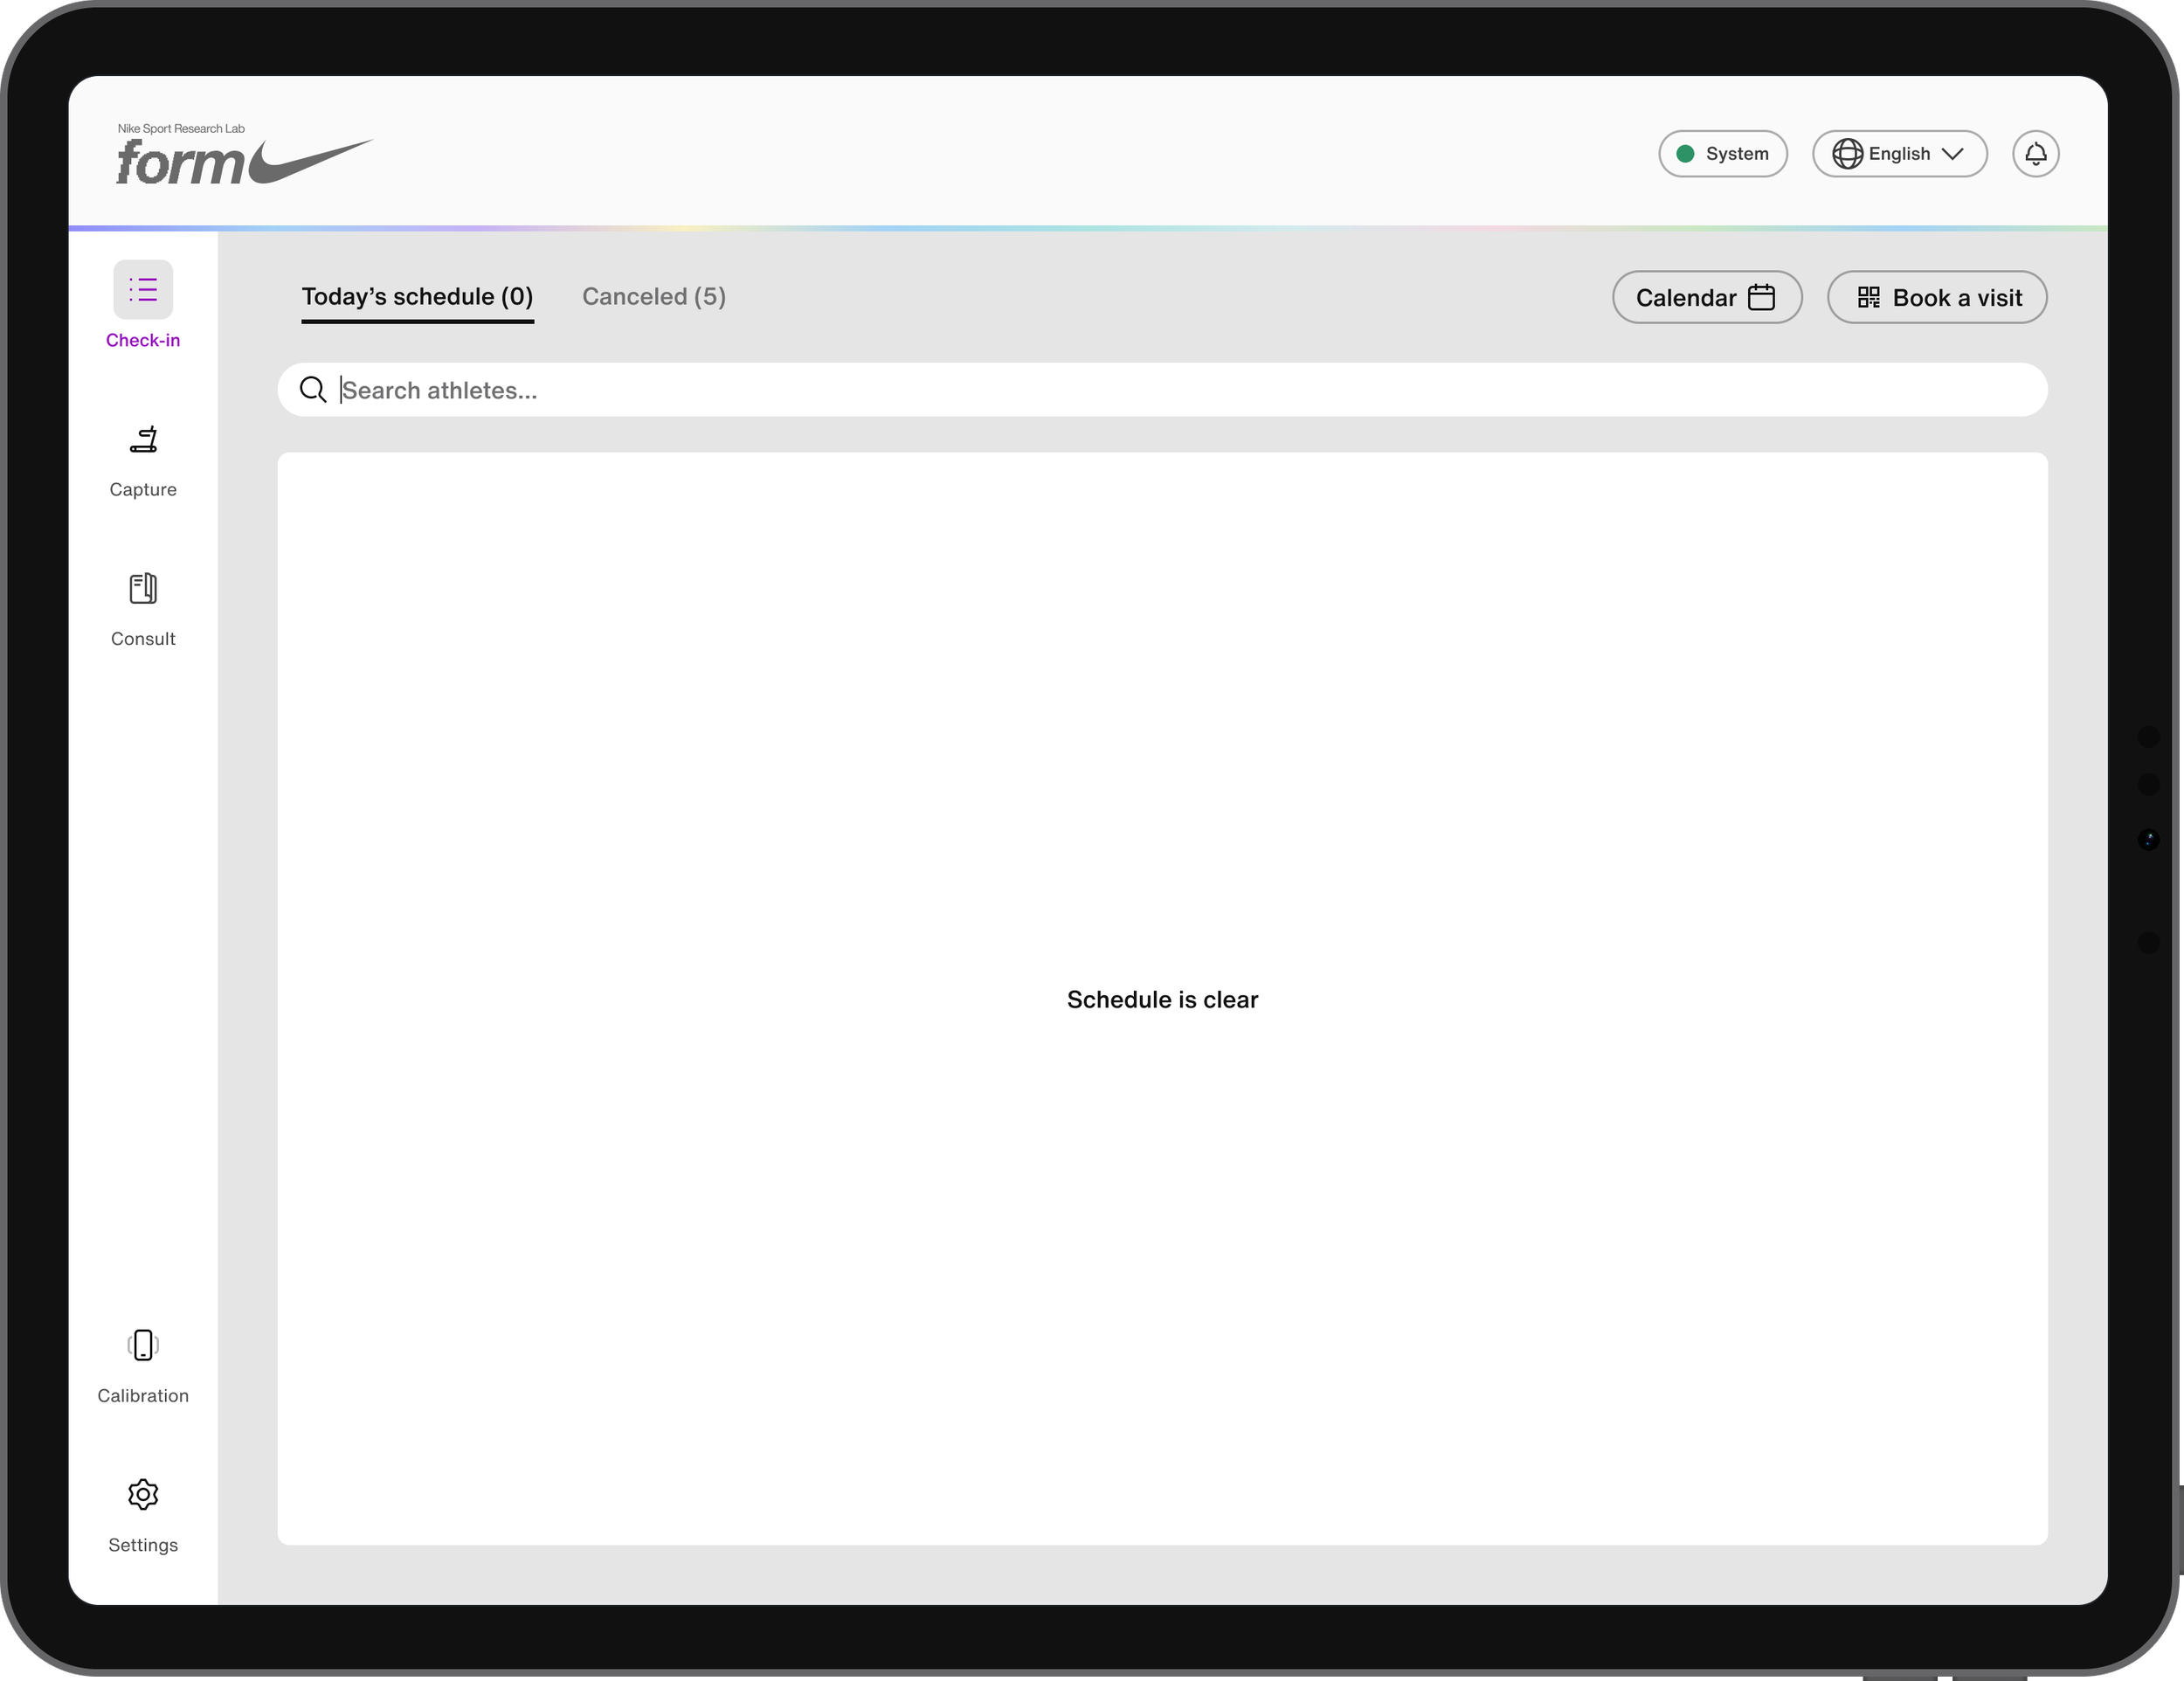
Task: Open the Settings gear icon
Action: click(143, 1494)
